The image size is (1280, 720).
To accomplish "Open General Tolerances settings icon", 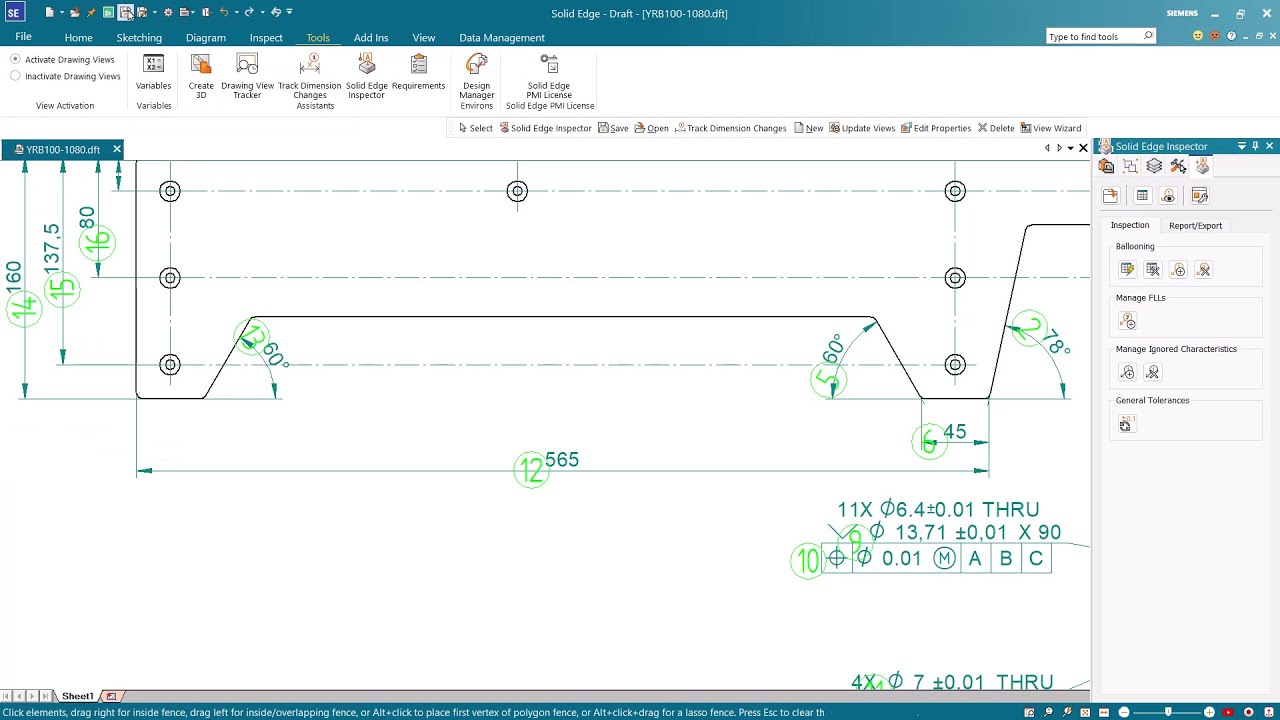I will (x=1126, y=424).
